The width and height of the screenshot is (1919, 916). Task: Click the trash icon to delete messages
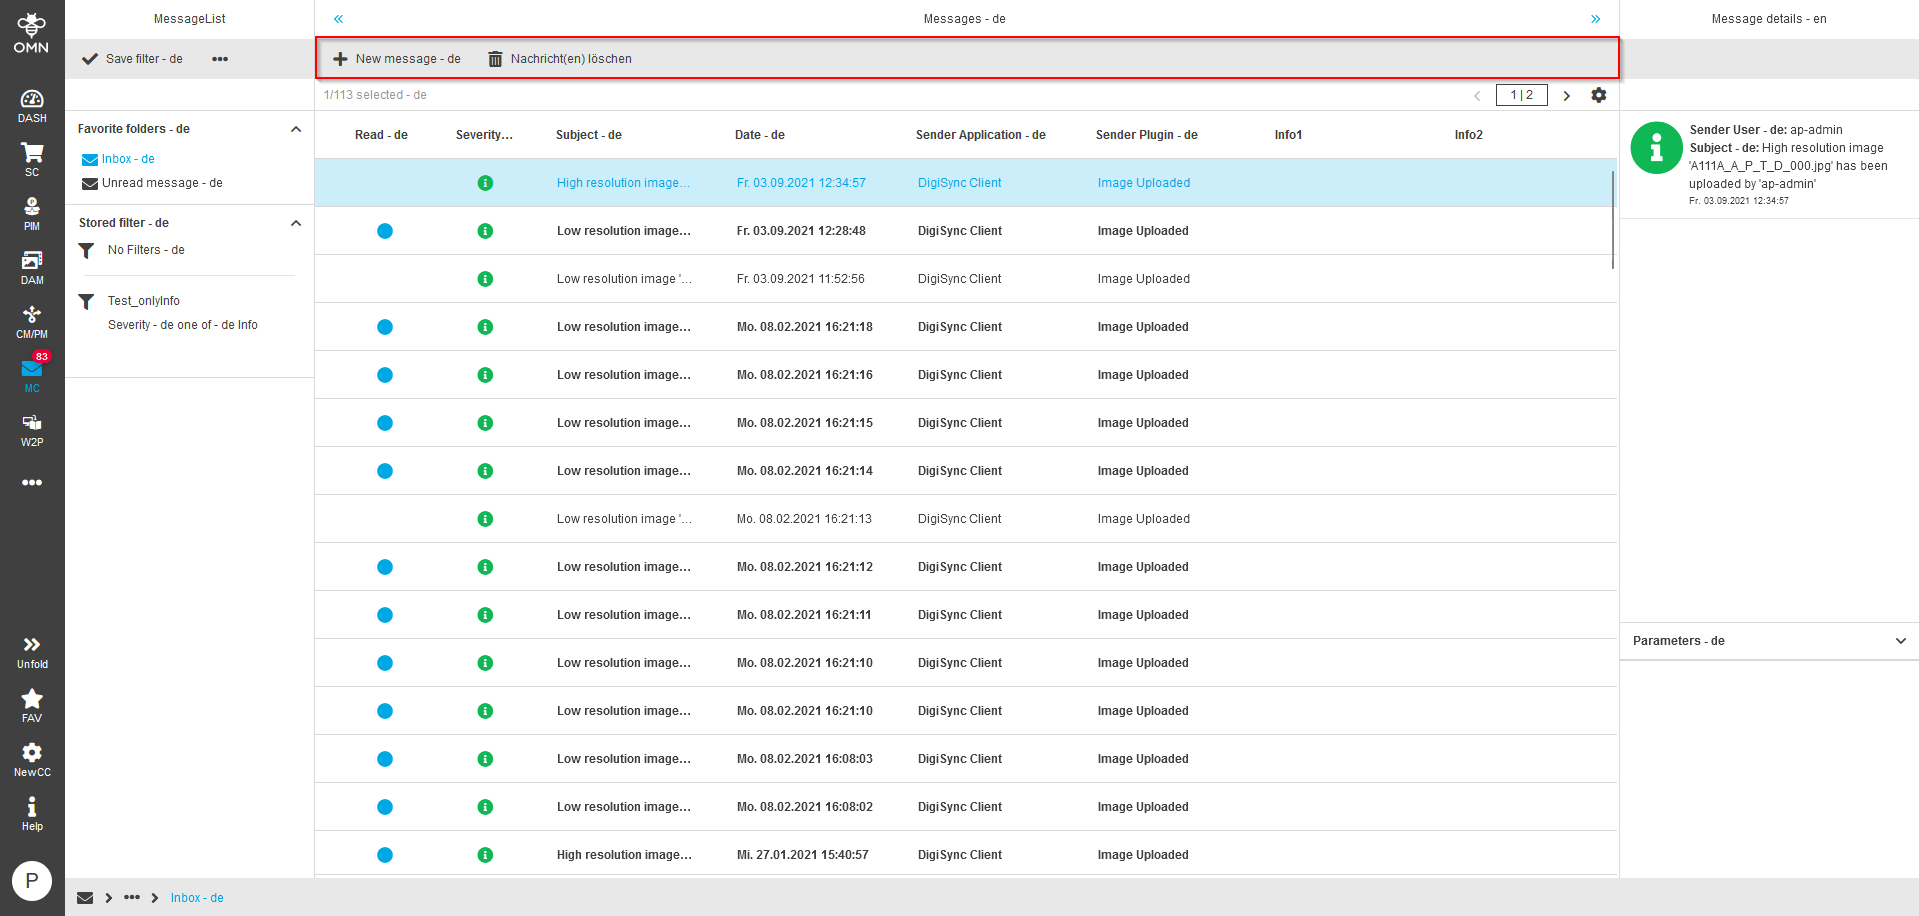click(x=495, y=59)
